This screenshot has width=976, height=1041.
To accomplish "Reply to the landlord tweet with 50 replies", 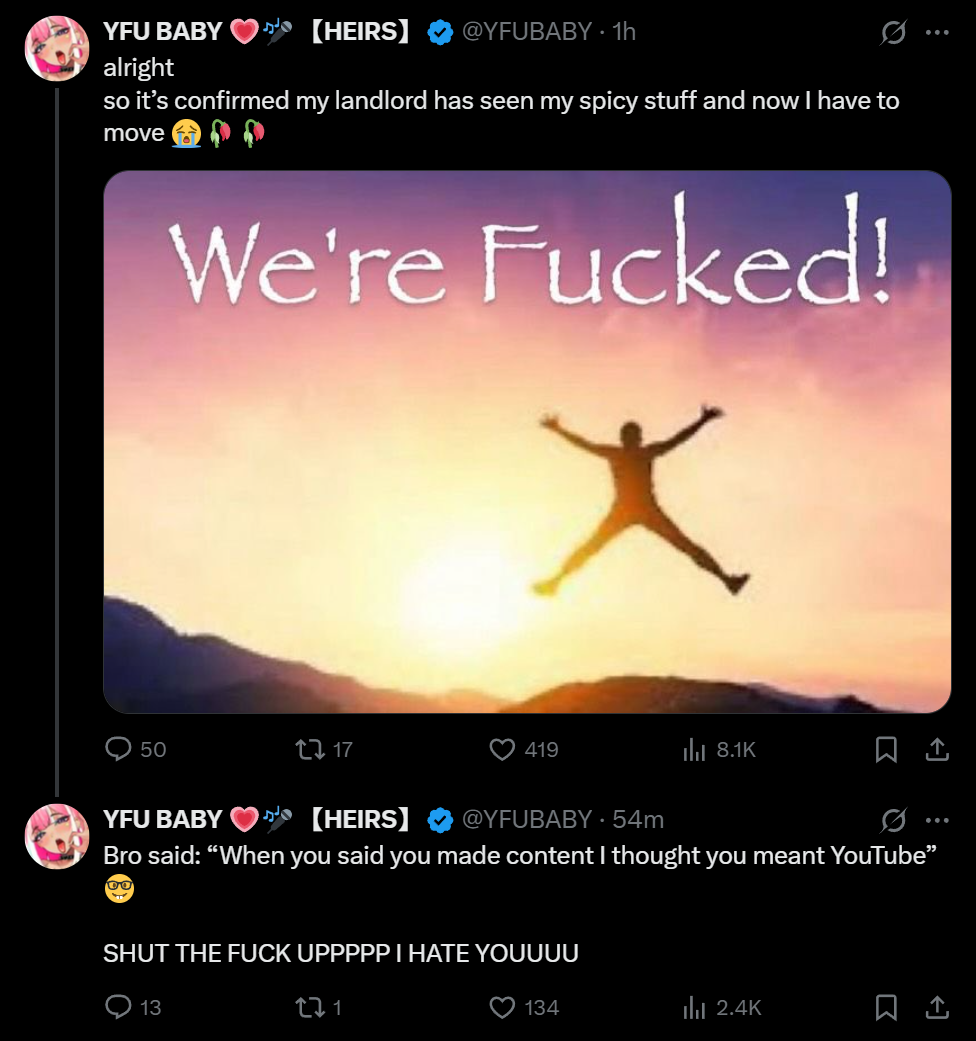I will tap(119, 749).
